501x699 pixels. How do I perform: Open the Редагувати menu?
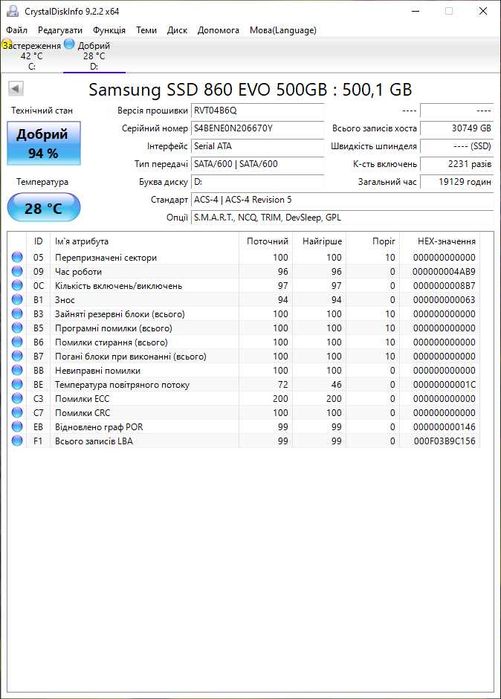[x=60, y=30]
